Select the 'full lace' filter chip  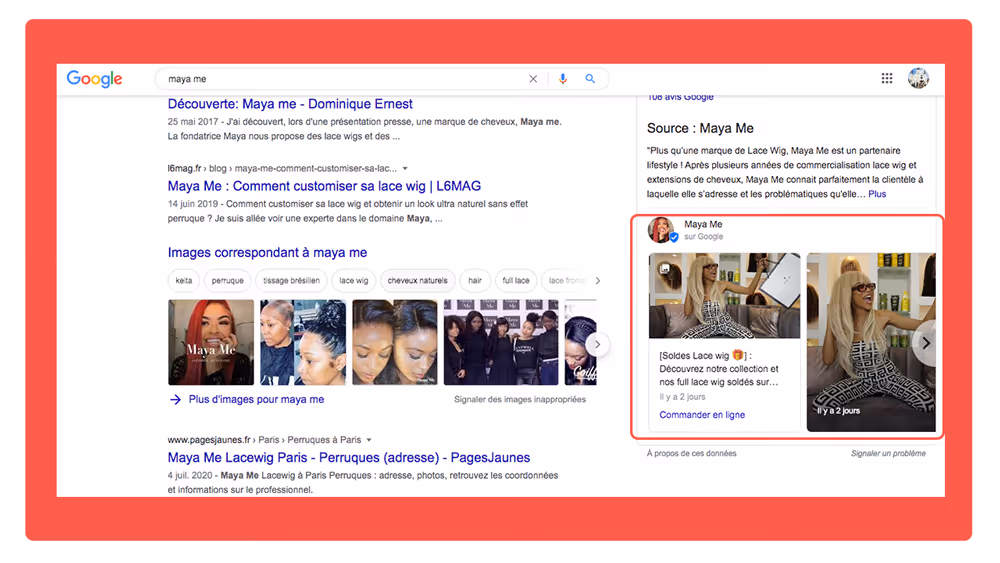[x=516, y=281]
